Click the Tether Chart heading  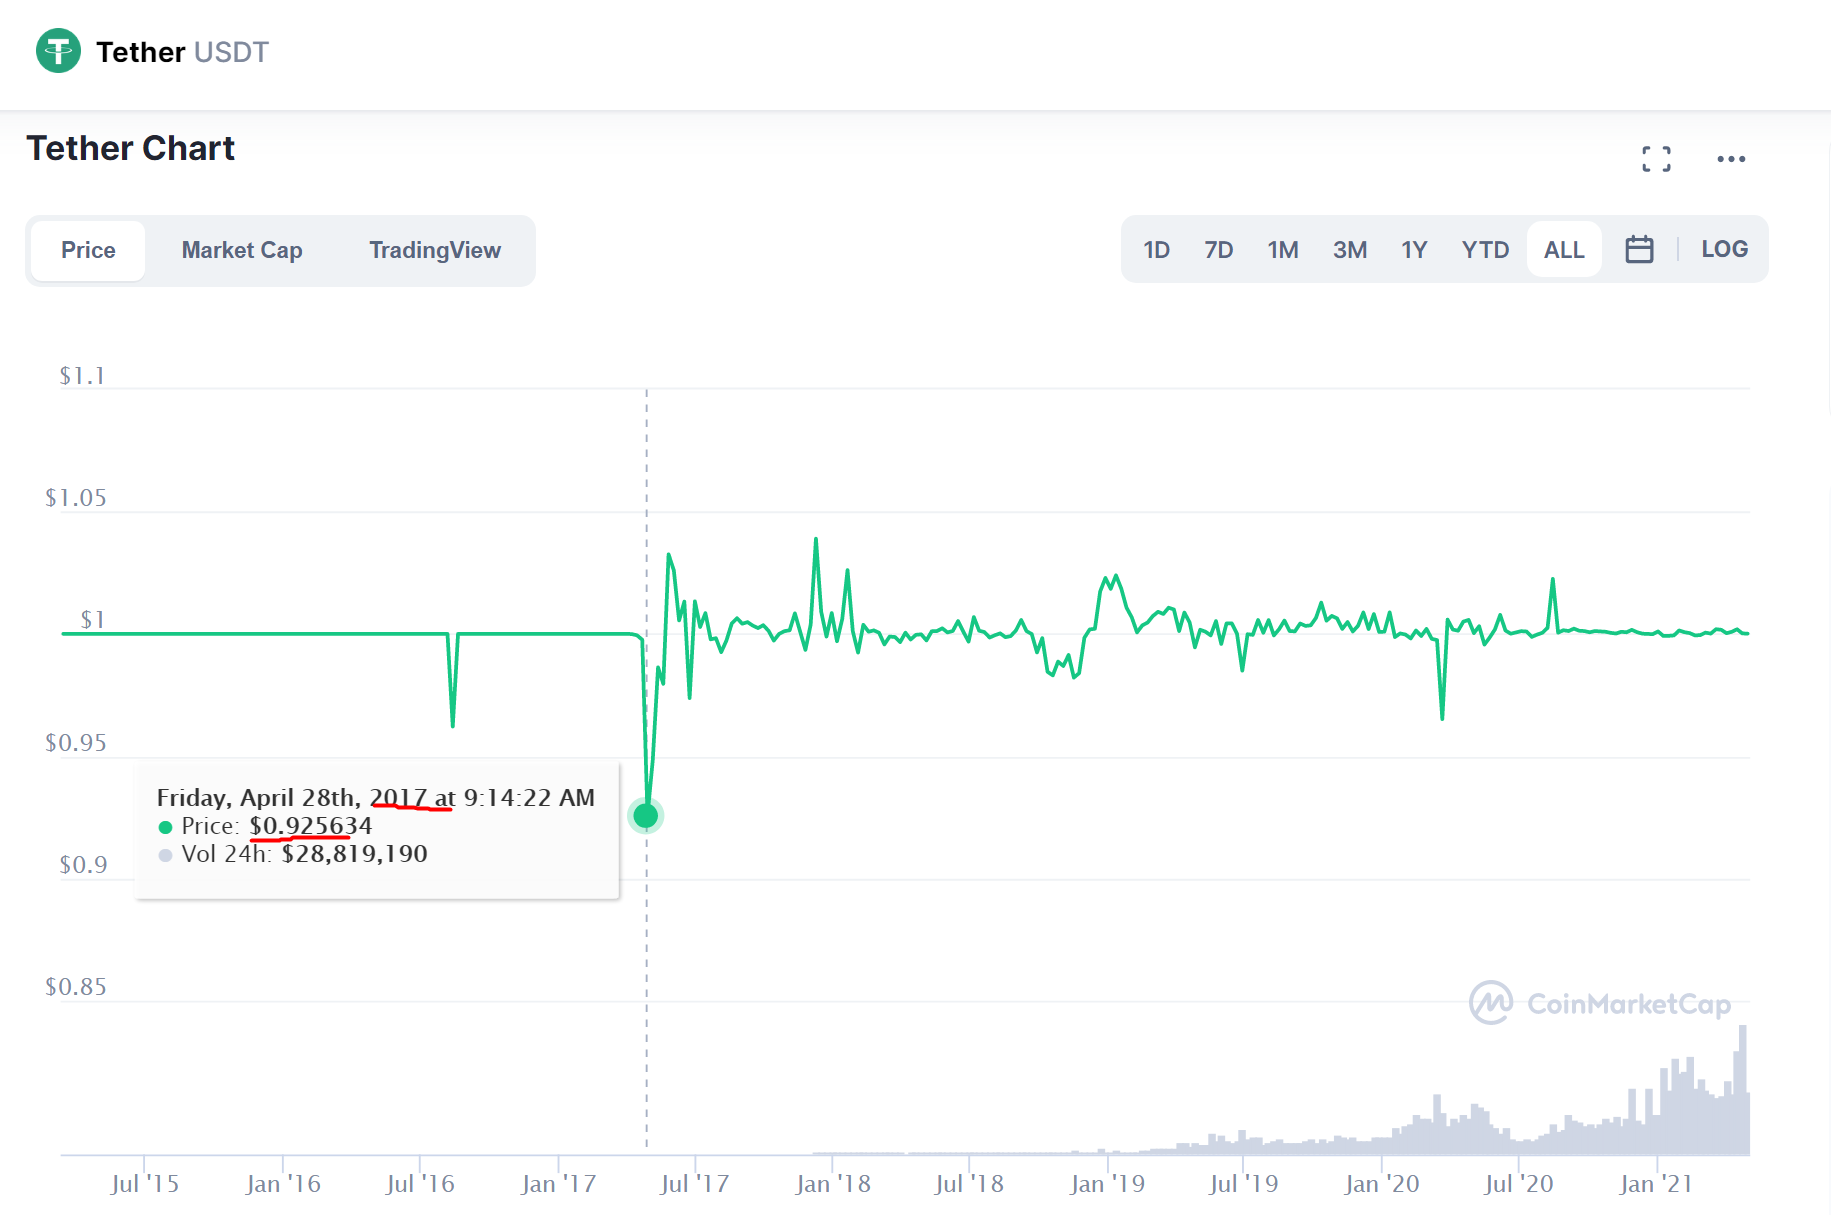pos(131,148)
